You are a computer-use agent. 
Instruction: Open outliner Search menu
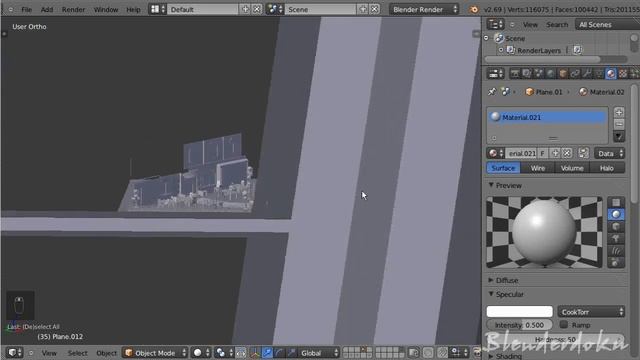pos(557,25)
